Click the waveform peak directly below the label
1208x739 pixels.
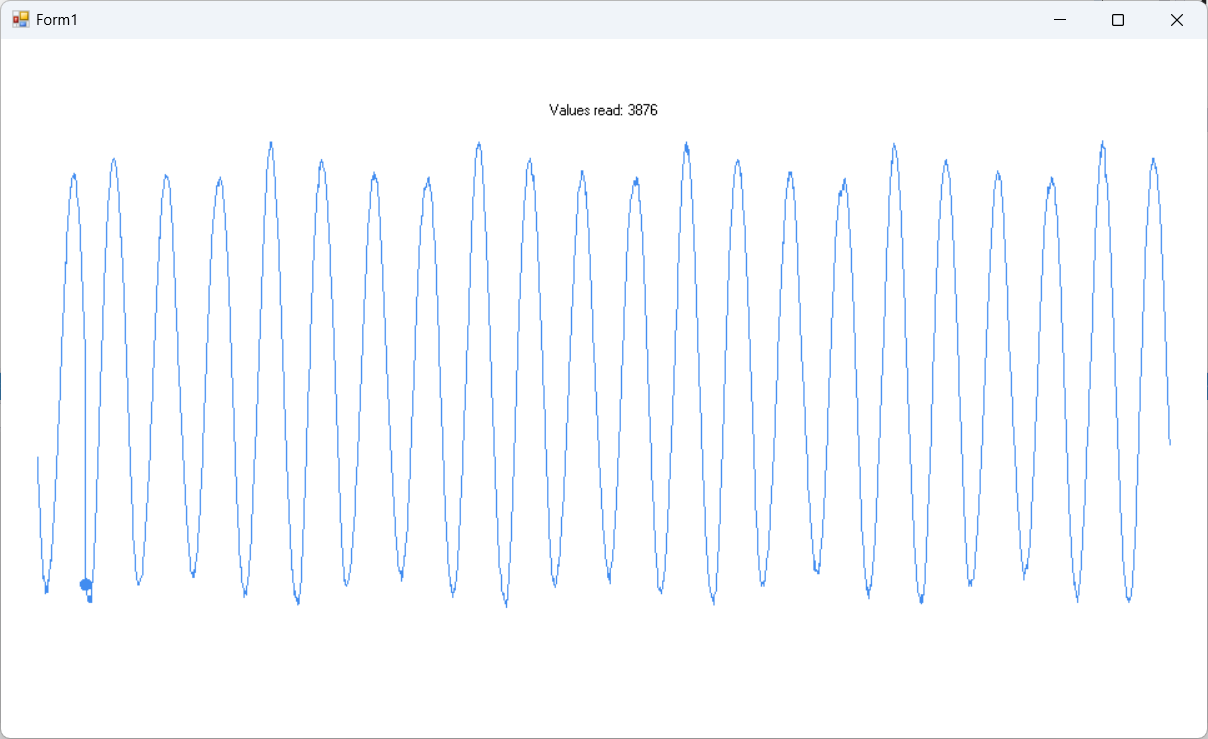[582, 172]
